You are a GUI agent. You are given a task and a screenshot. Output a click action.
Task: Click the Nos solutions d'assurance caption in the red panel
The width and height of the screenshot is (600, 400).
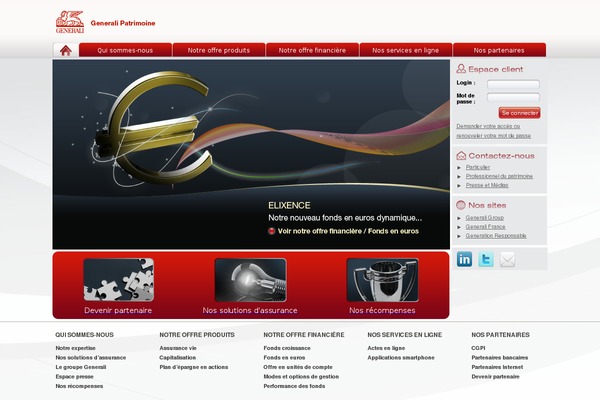coord(250,310)
